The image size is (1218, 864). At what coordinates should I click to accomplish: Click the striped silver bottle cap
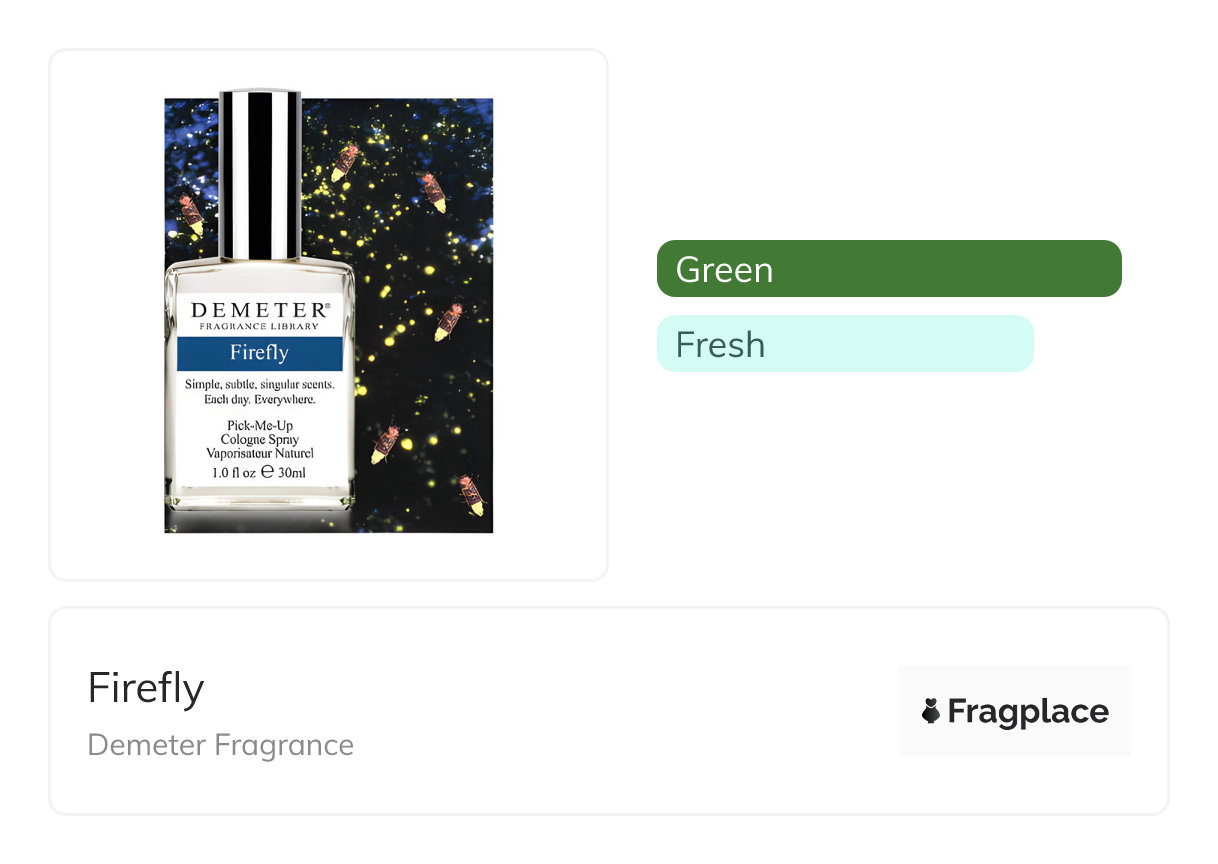pos(259,175)
